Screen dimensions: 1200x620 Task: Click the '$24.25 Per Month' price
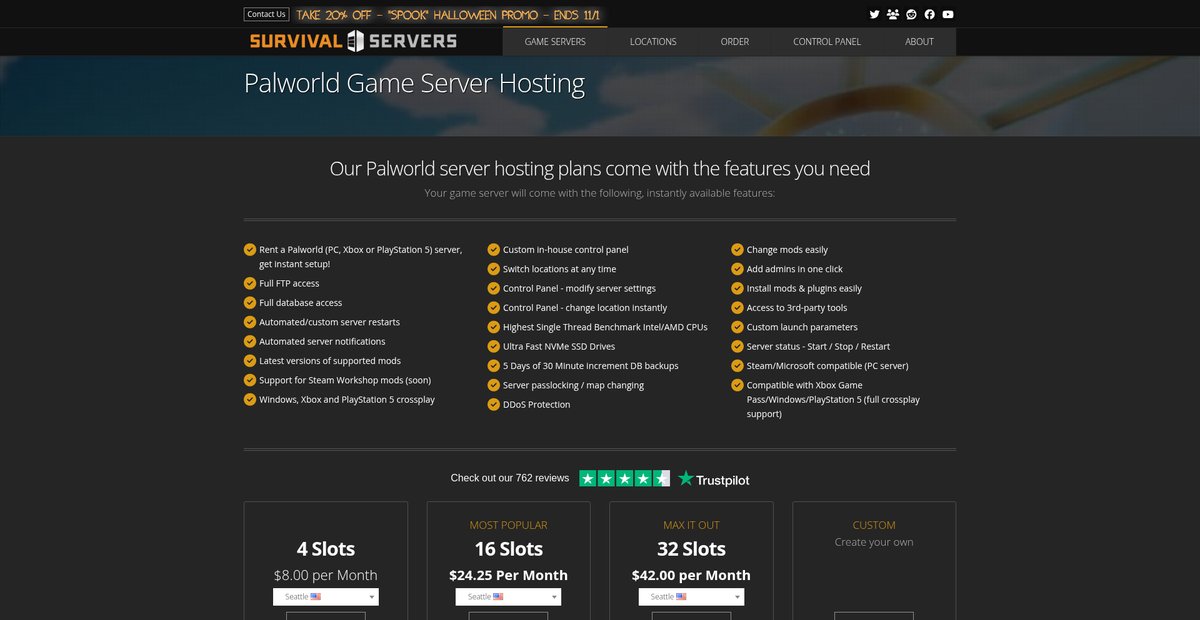[508, 575]
